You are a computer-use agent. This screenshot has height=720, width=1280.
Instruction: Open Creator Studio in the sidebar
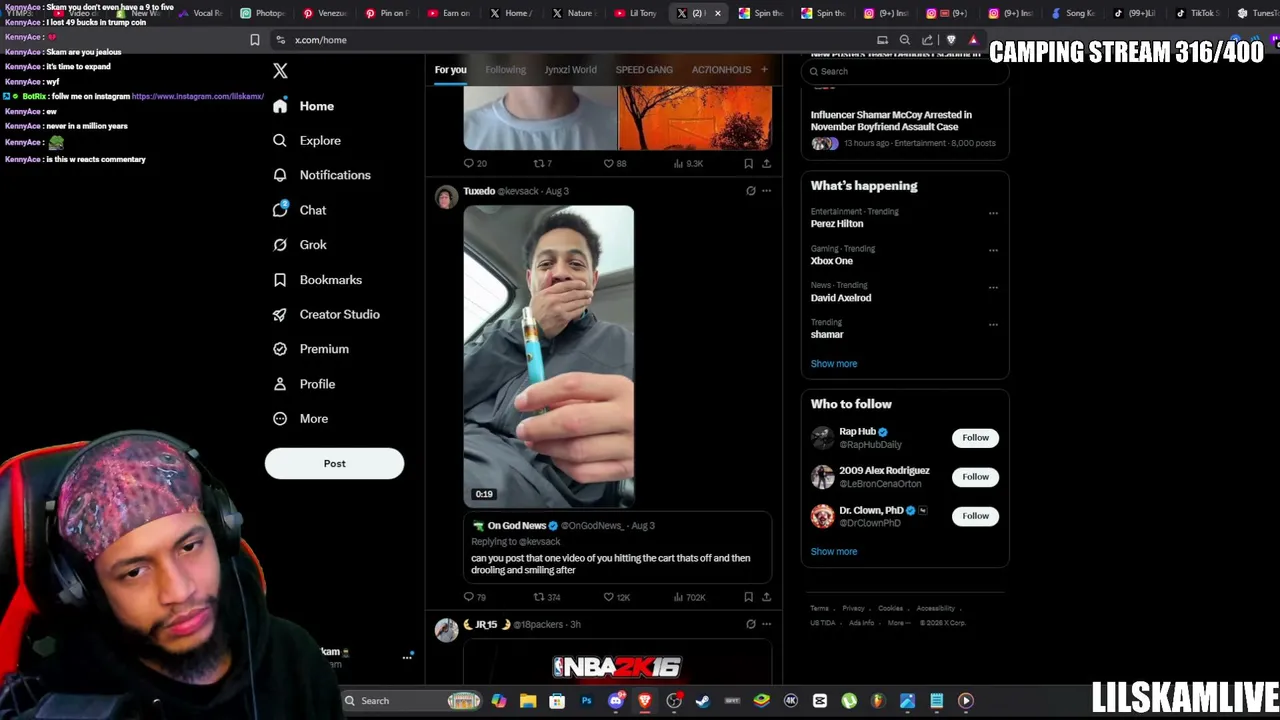click(326, 314)
